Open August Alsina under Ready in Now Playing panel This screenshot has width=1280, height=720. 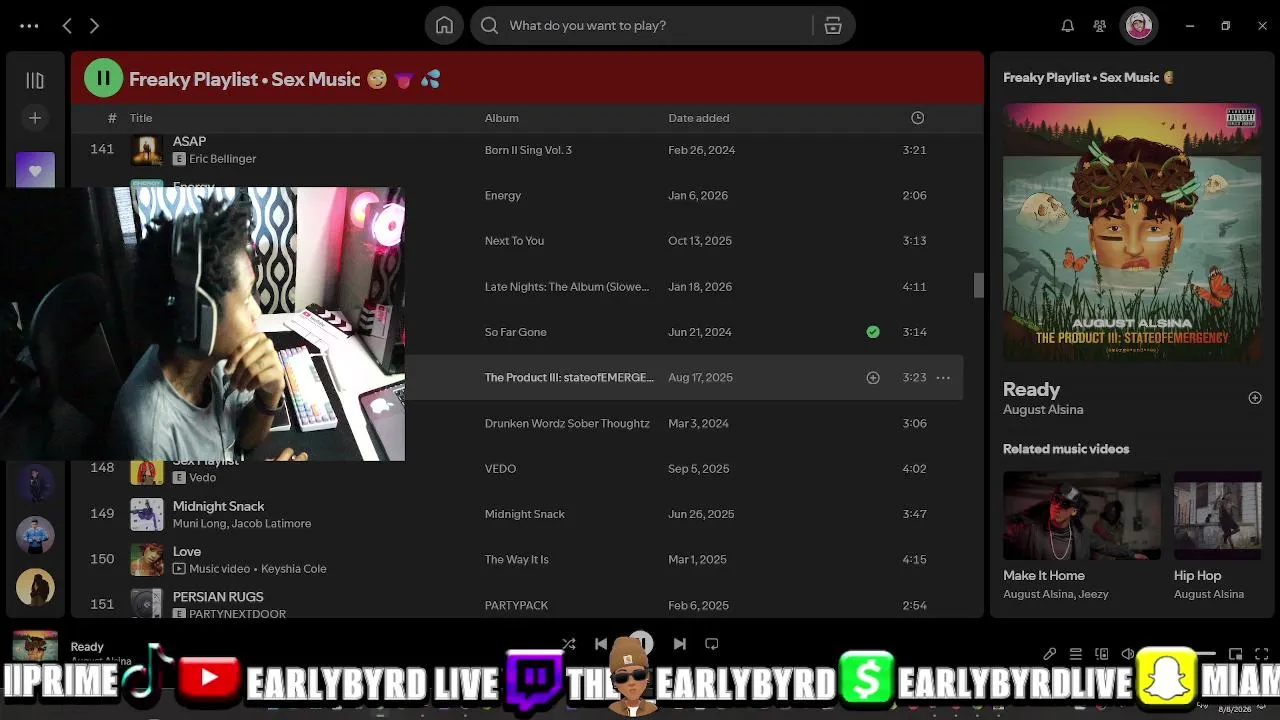1043,410
